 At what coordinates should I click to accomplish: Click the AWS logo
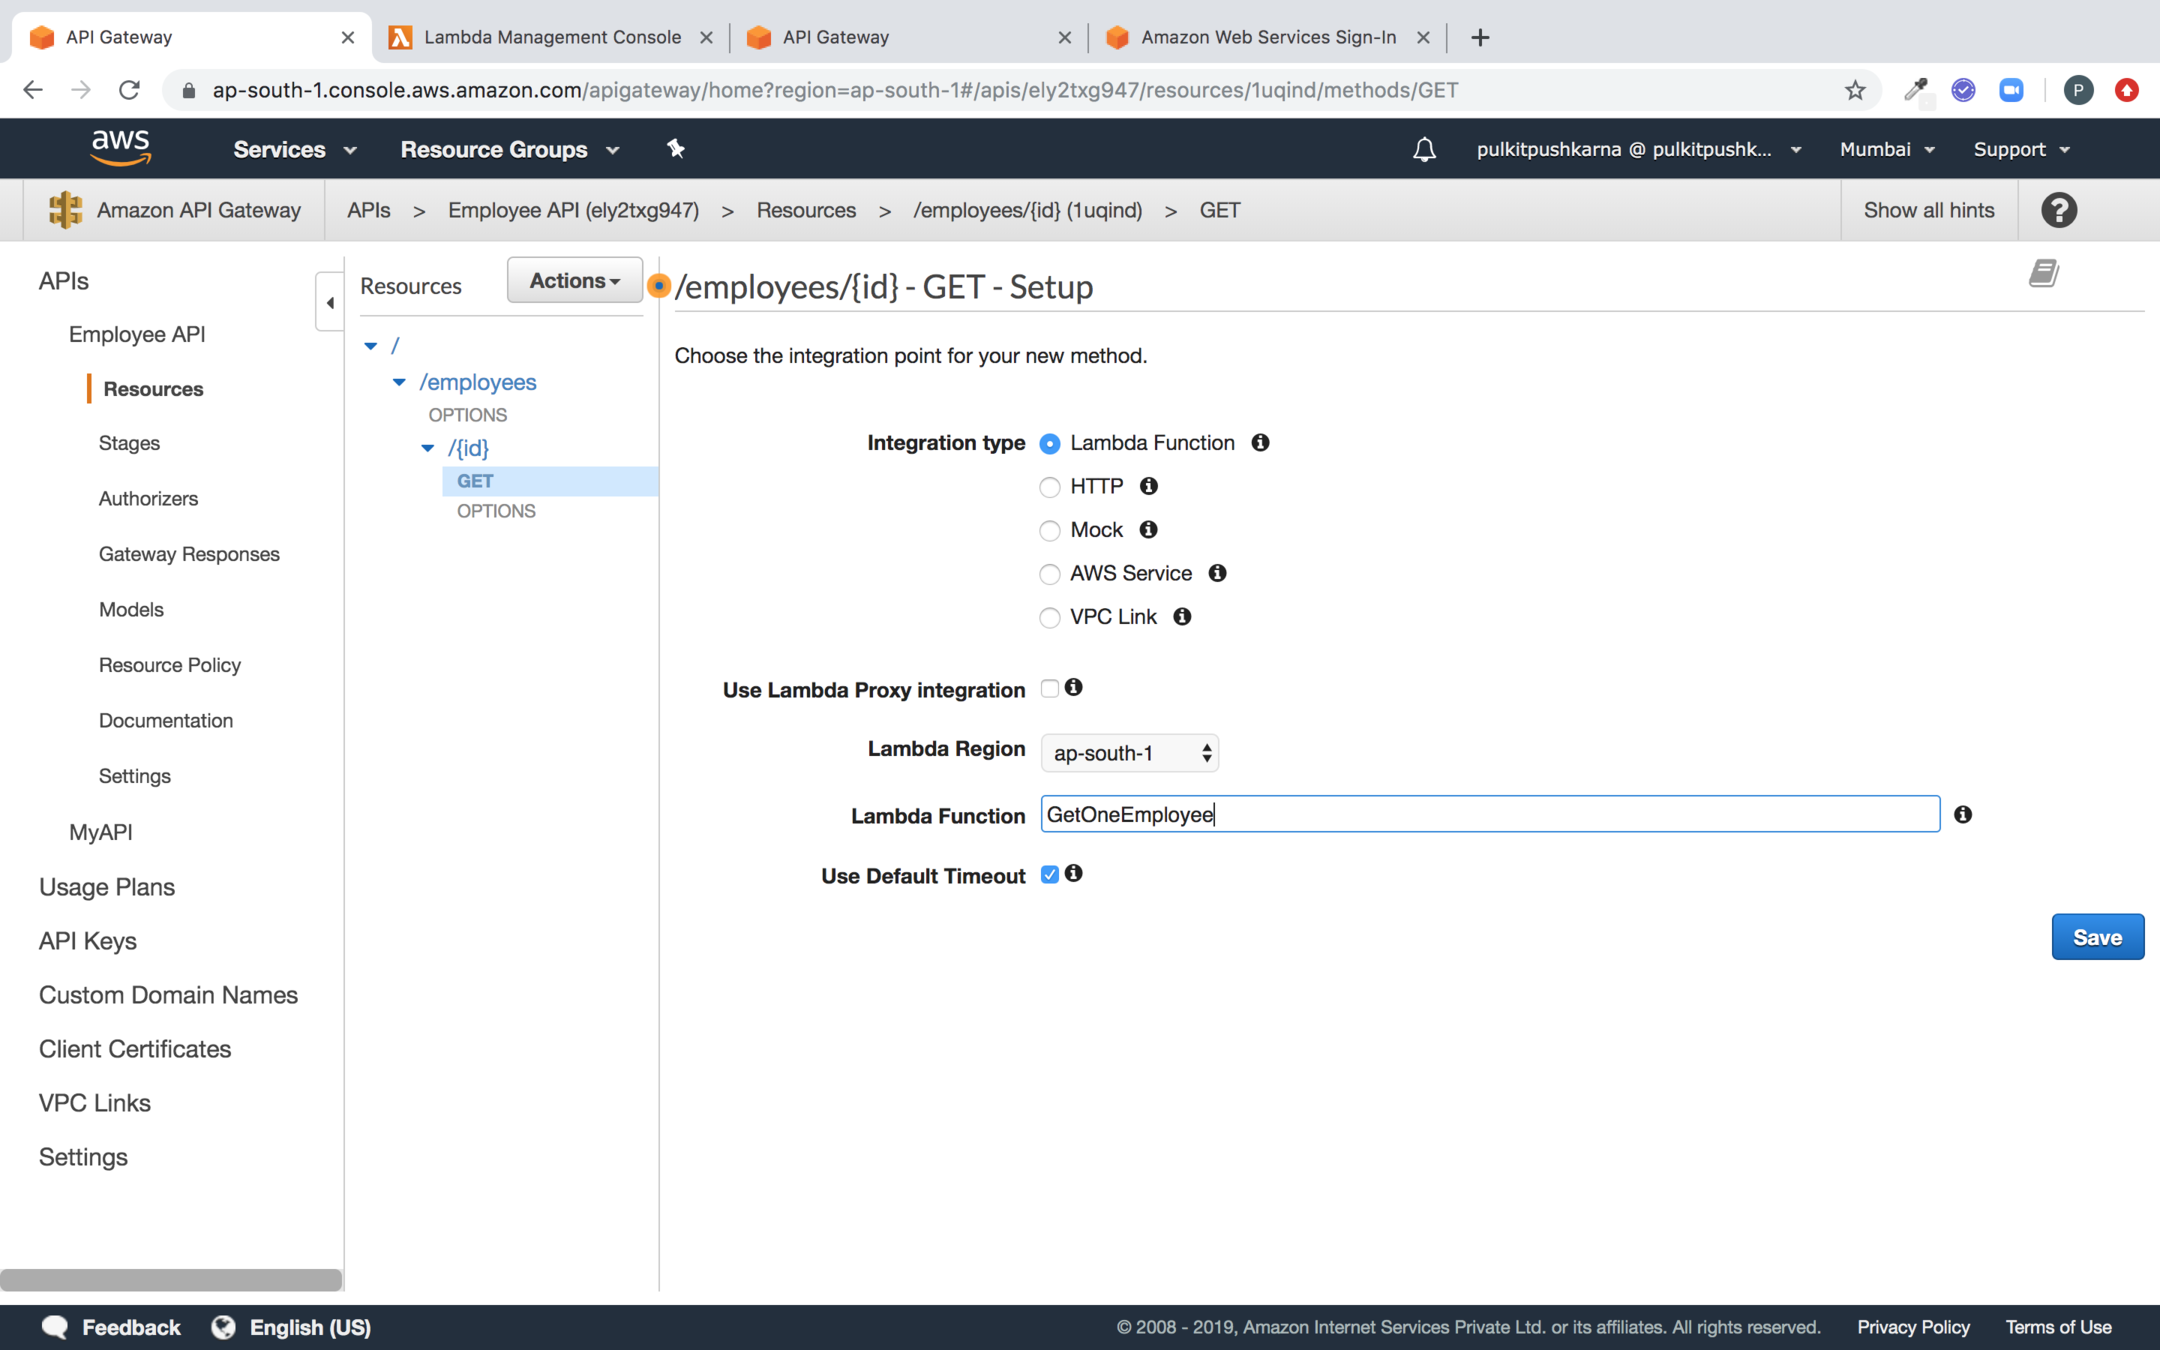click(x=121, y=148)
